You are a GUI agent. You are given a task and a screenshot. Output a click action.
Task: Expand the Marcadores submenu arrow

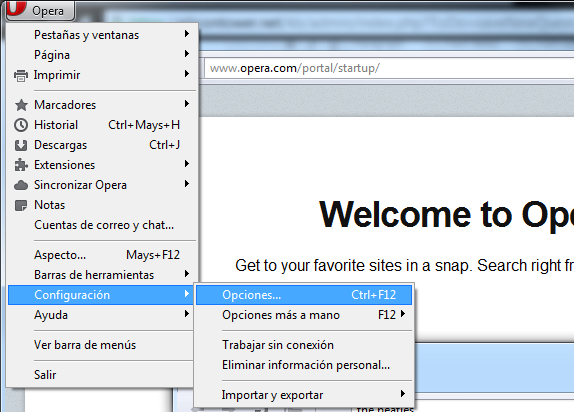(x=187, y=104)
